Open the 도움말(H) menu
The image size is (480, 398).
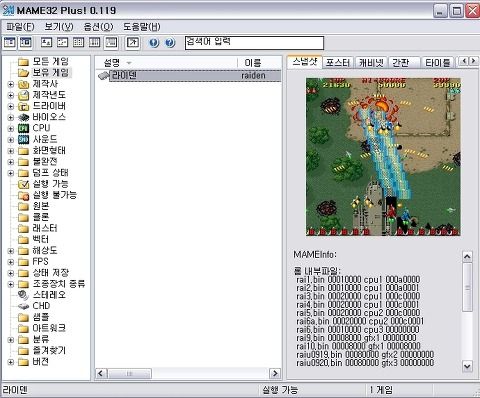(x=142, y=27)
